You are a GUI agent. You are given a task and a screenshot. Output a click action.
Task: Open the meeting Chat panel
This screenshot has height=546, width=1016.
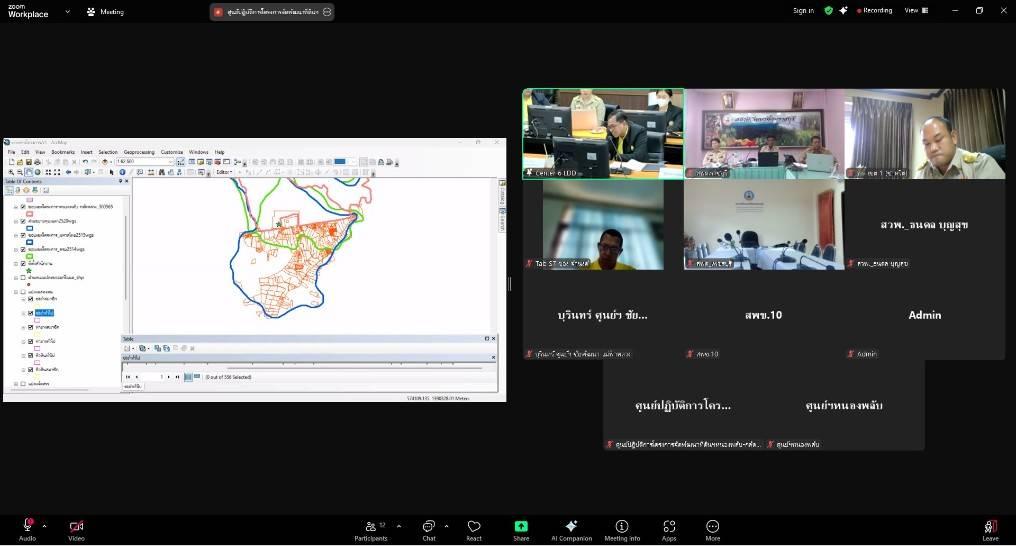428,527
